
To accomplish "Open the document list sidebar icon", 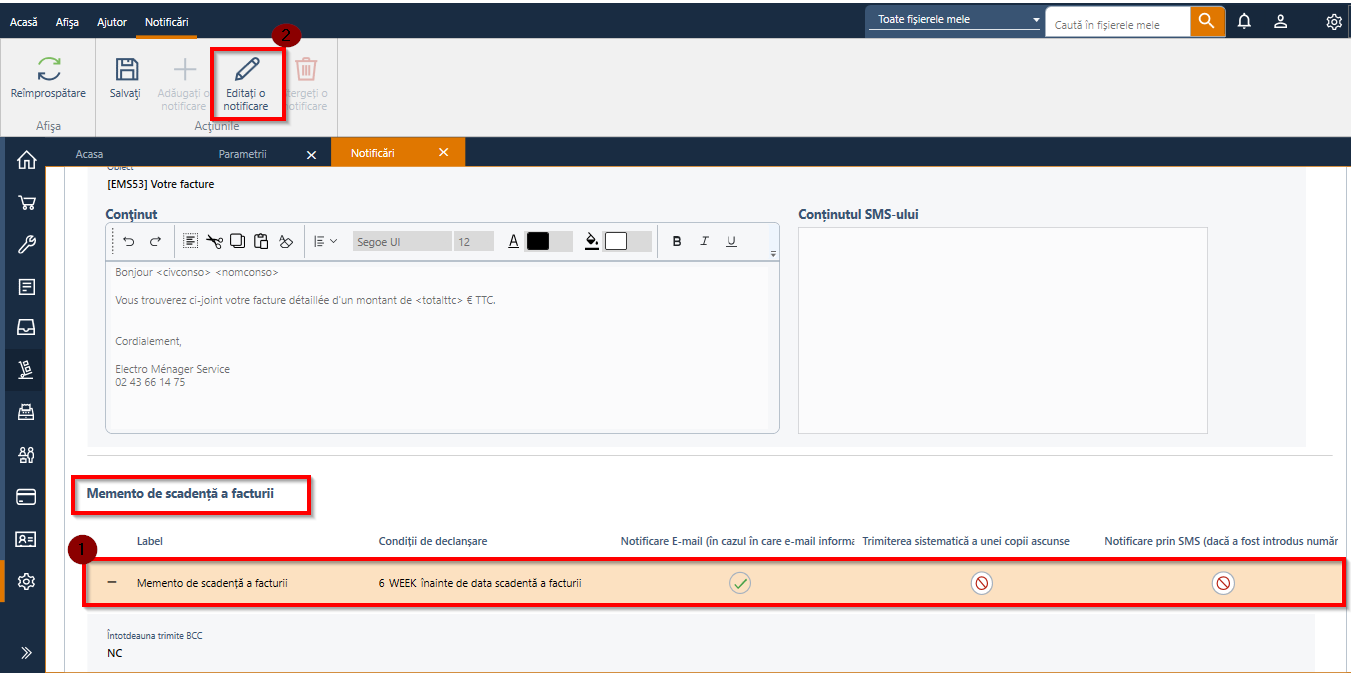I will coord(27,287).
